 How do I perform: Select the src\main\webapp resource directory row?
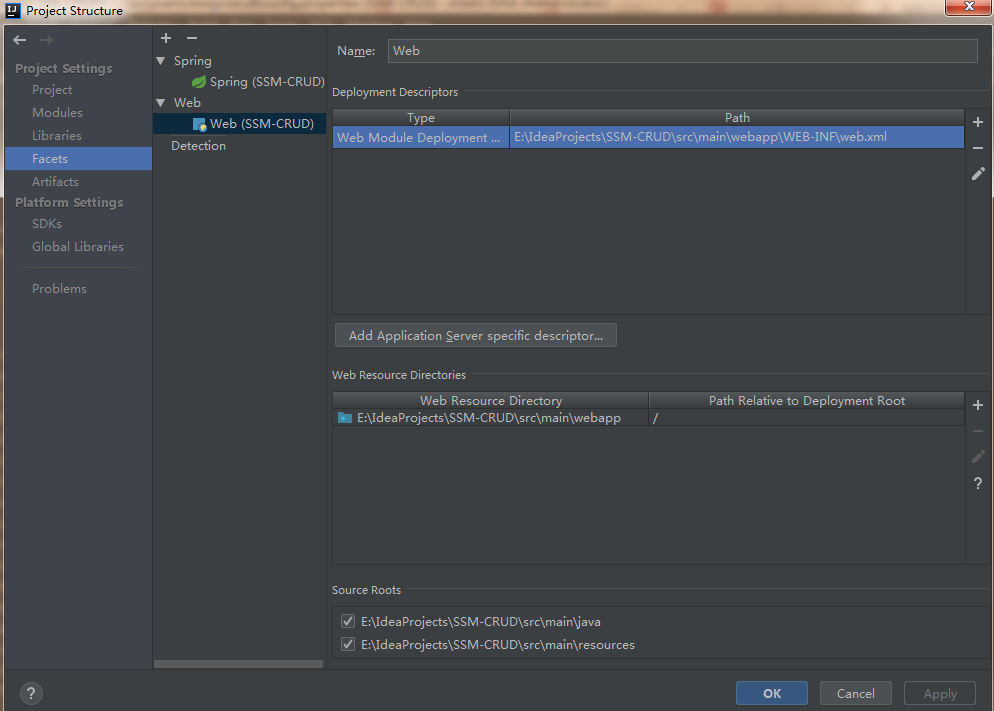click(x=491, y=418)
